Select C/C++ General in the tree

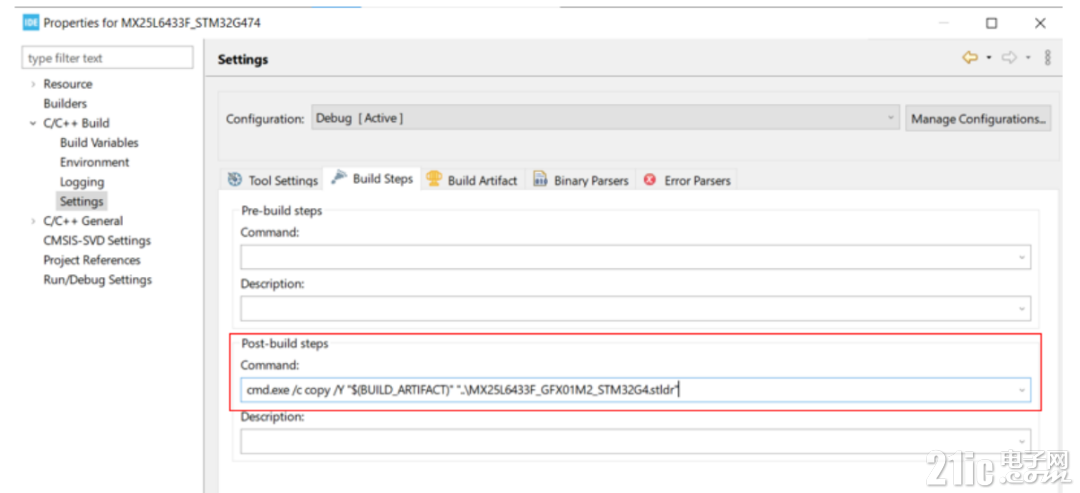point(83,221)
